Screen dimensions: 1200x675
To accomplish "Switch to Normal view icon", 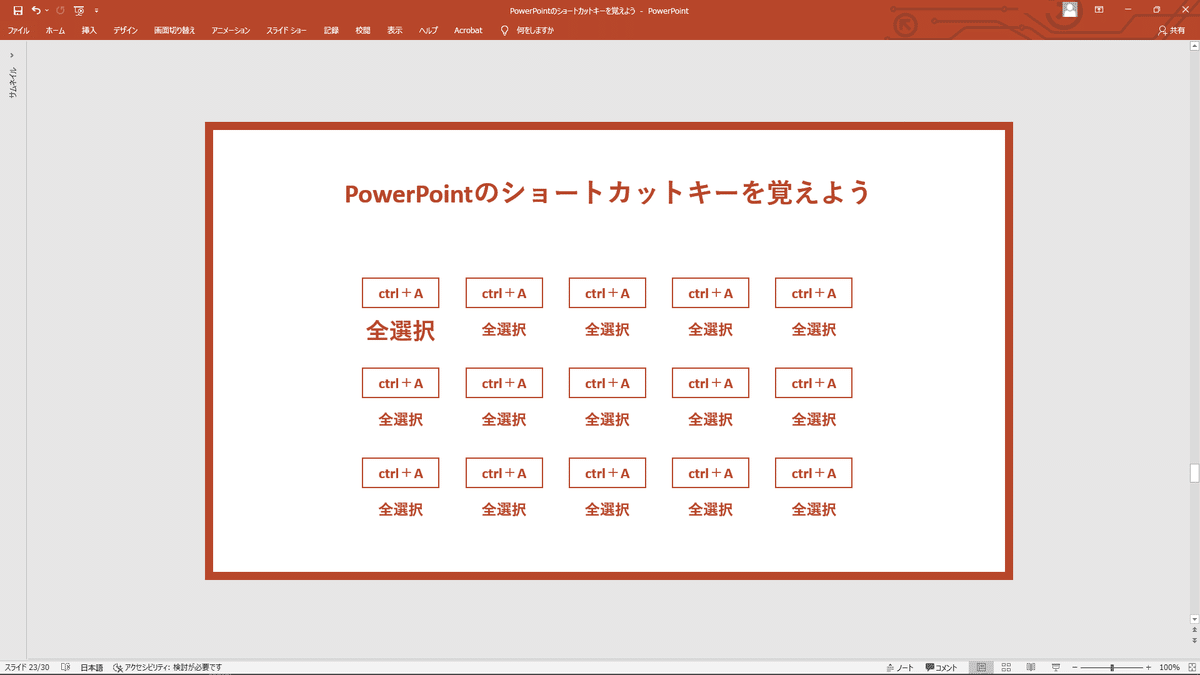I will coord(982,667).
